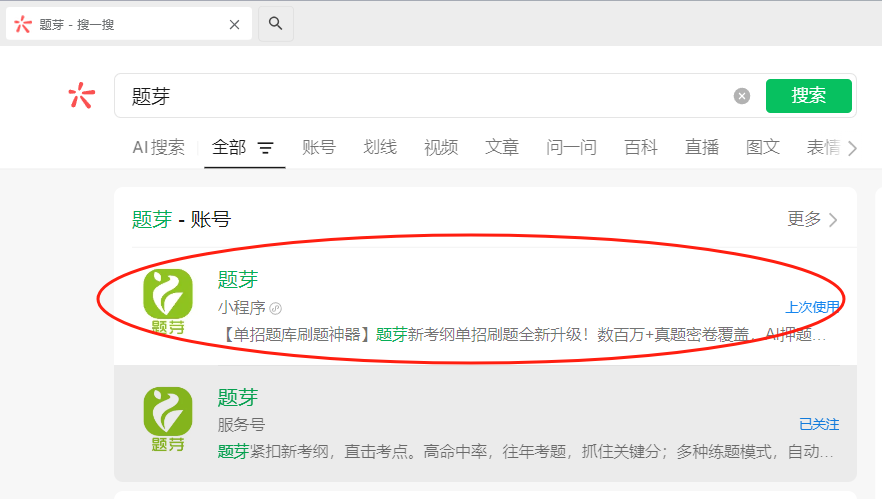This screenshot has width=882, height=499.
Task: Open the 百科 tab
Action: [641, 147]
